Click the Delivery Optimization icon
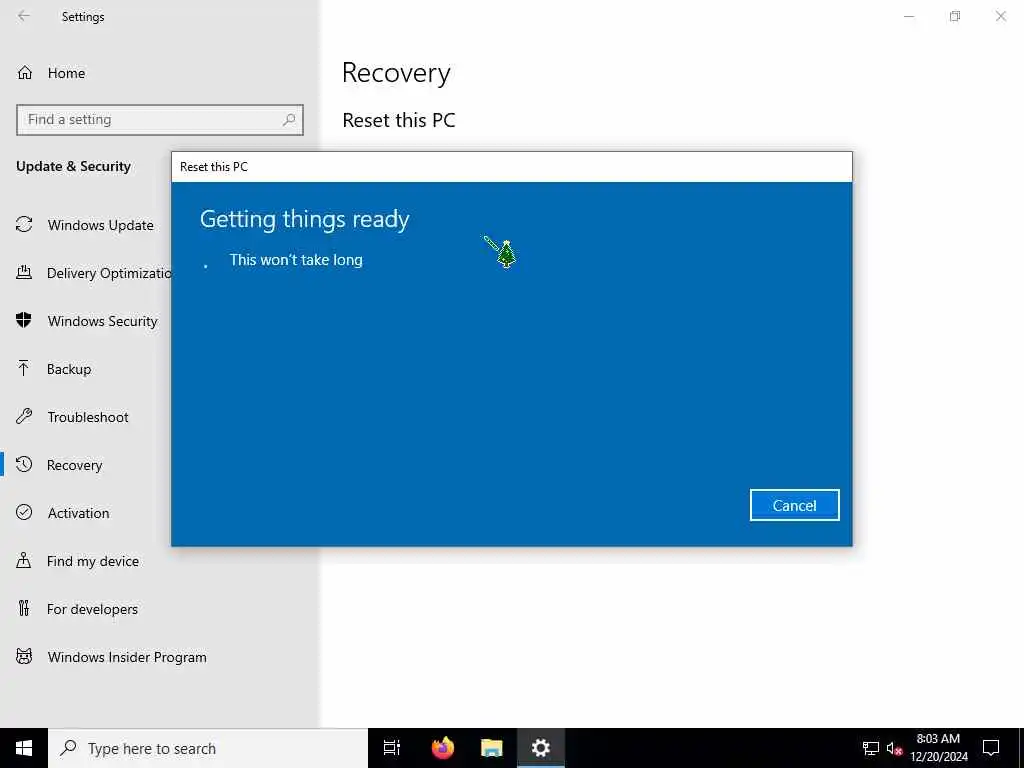The height and width of the screenshot is (768, 1024). click(x=24, y=272)
